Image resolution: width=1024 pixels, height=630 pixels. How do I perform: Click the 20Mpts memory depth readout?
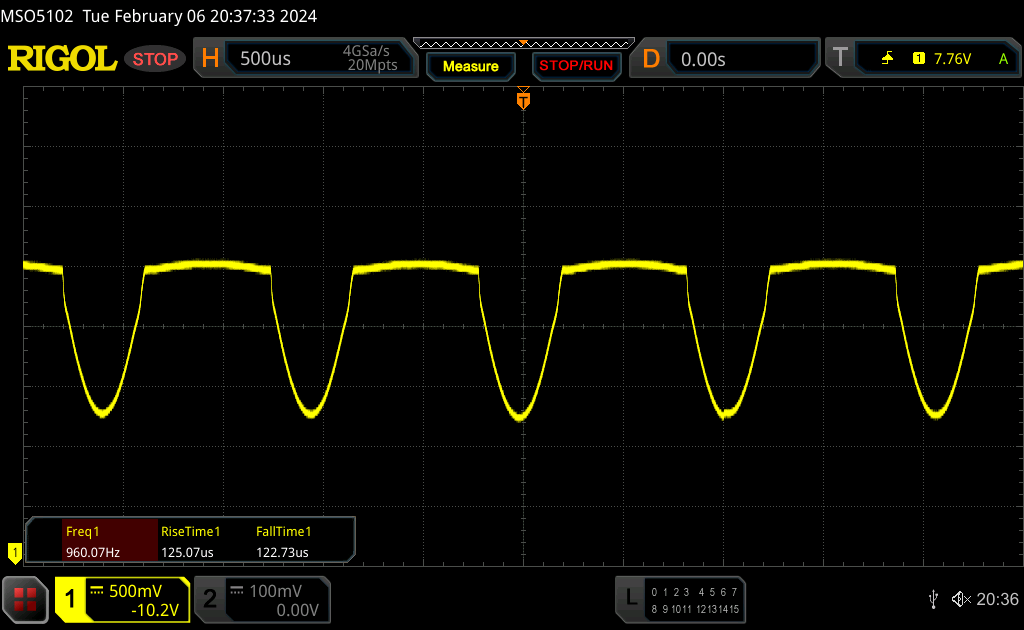pyautogui.click(x=372, y=65)
